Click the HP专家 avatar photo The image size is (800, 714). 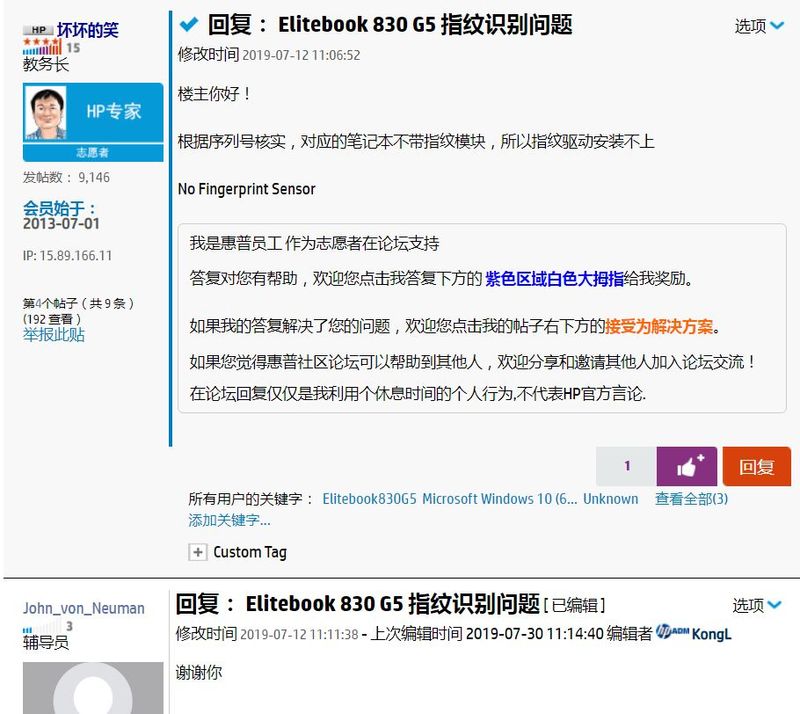click(46, 112)
